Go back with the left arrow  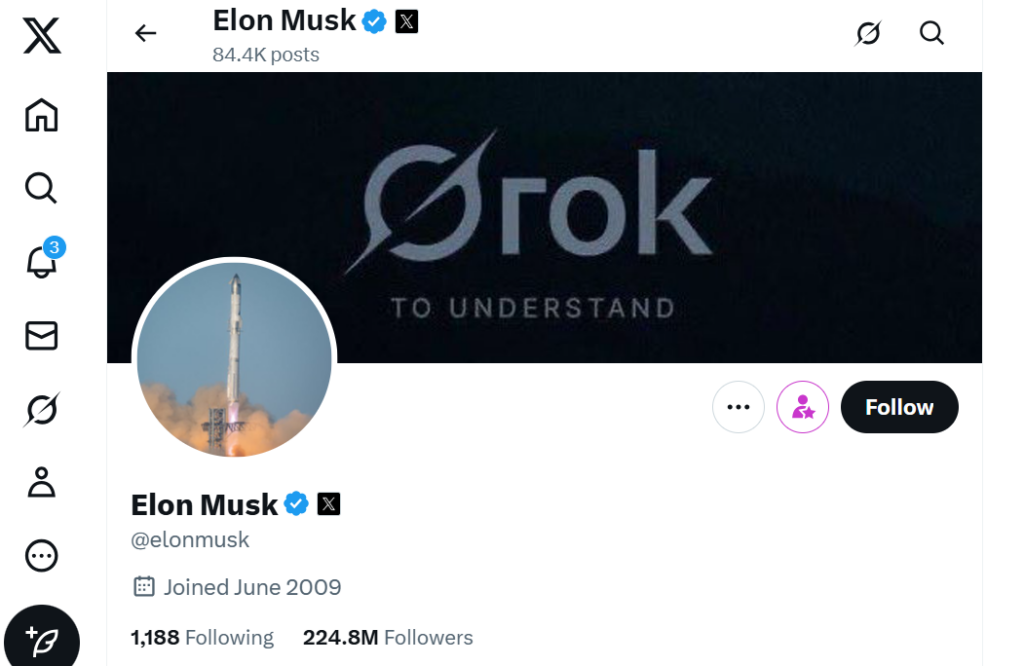click(x=146, y=33)
